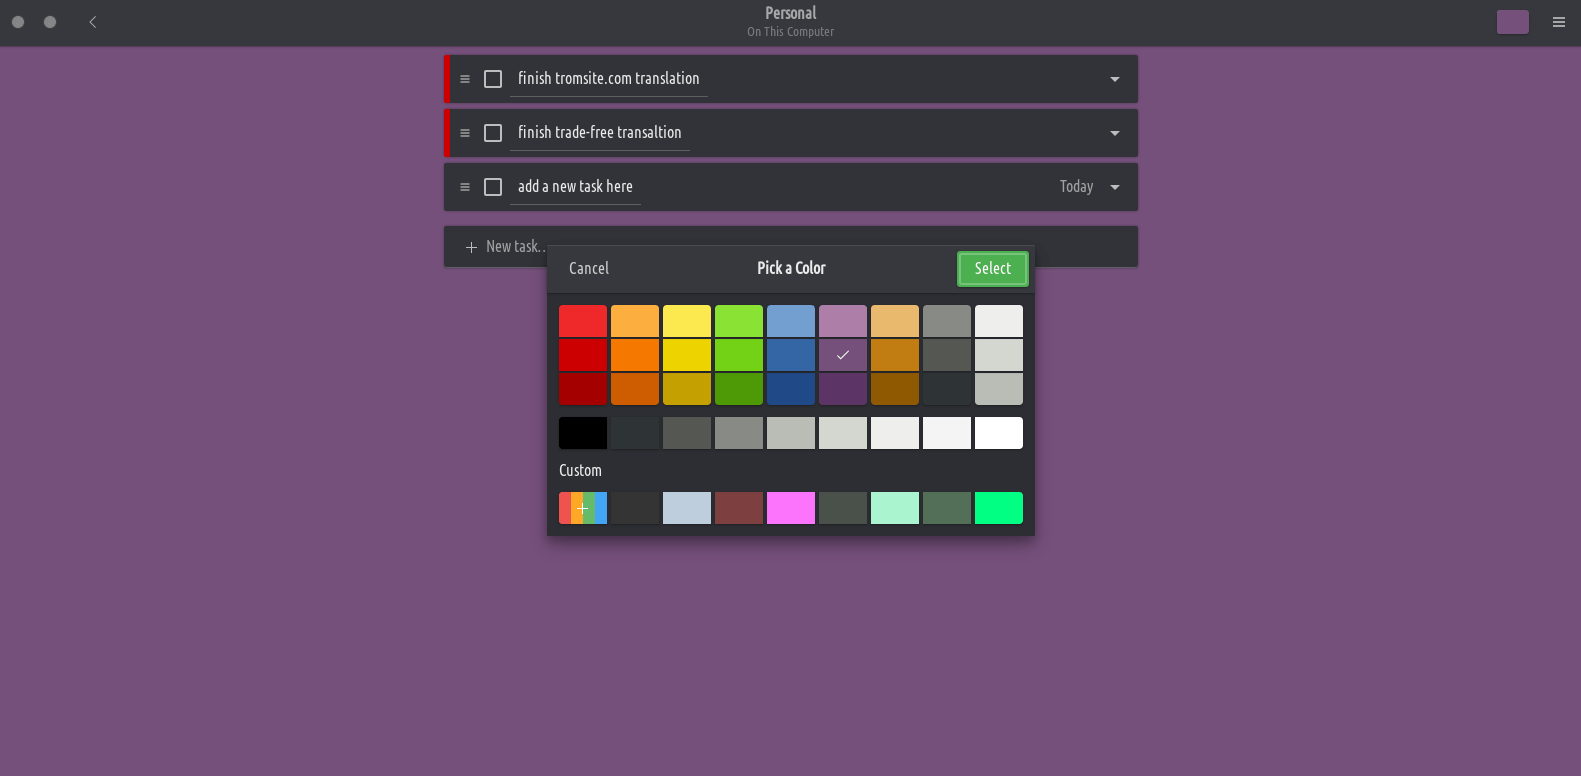Tick the checkbox for 'add a new task here'

(493, 187)
